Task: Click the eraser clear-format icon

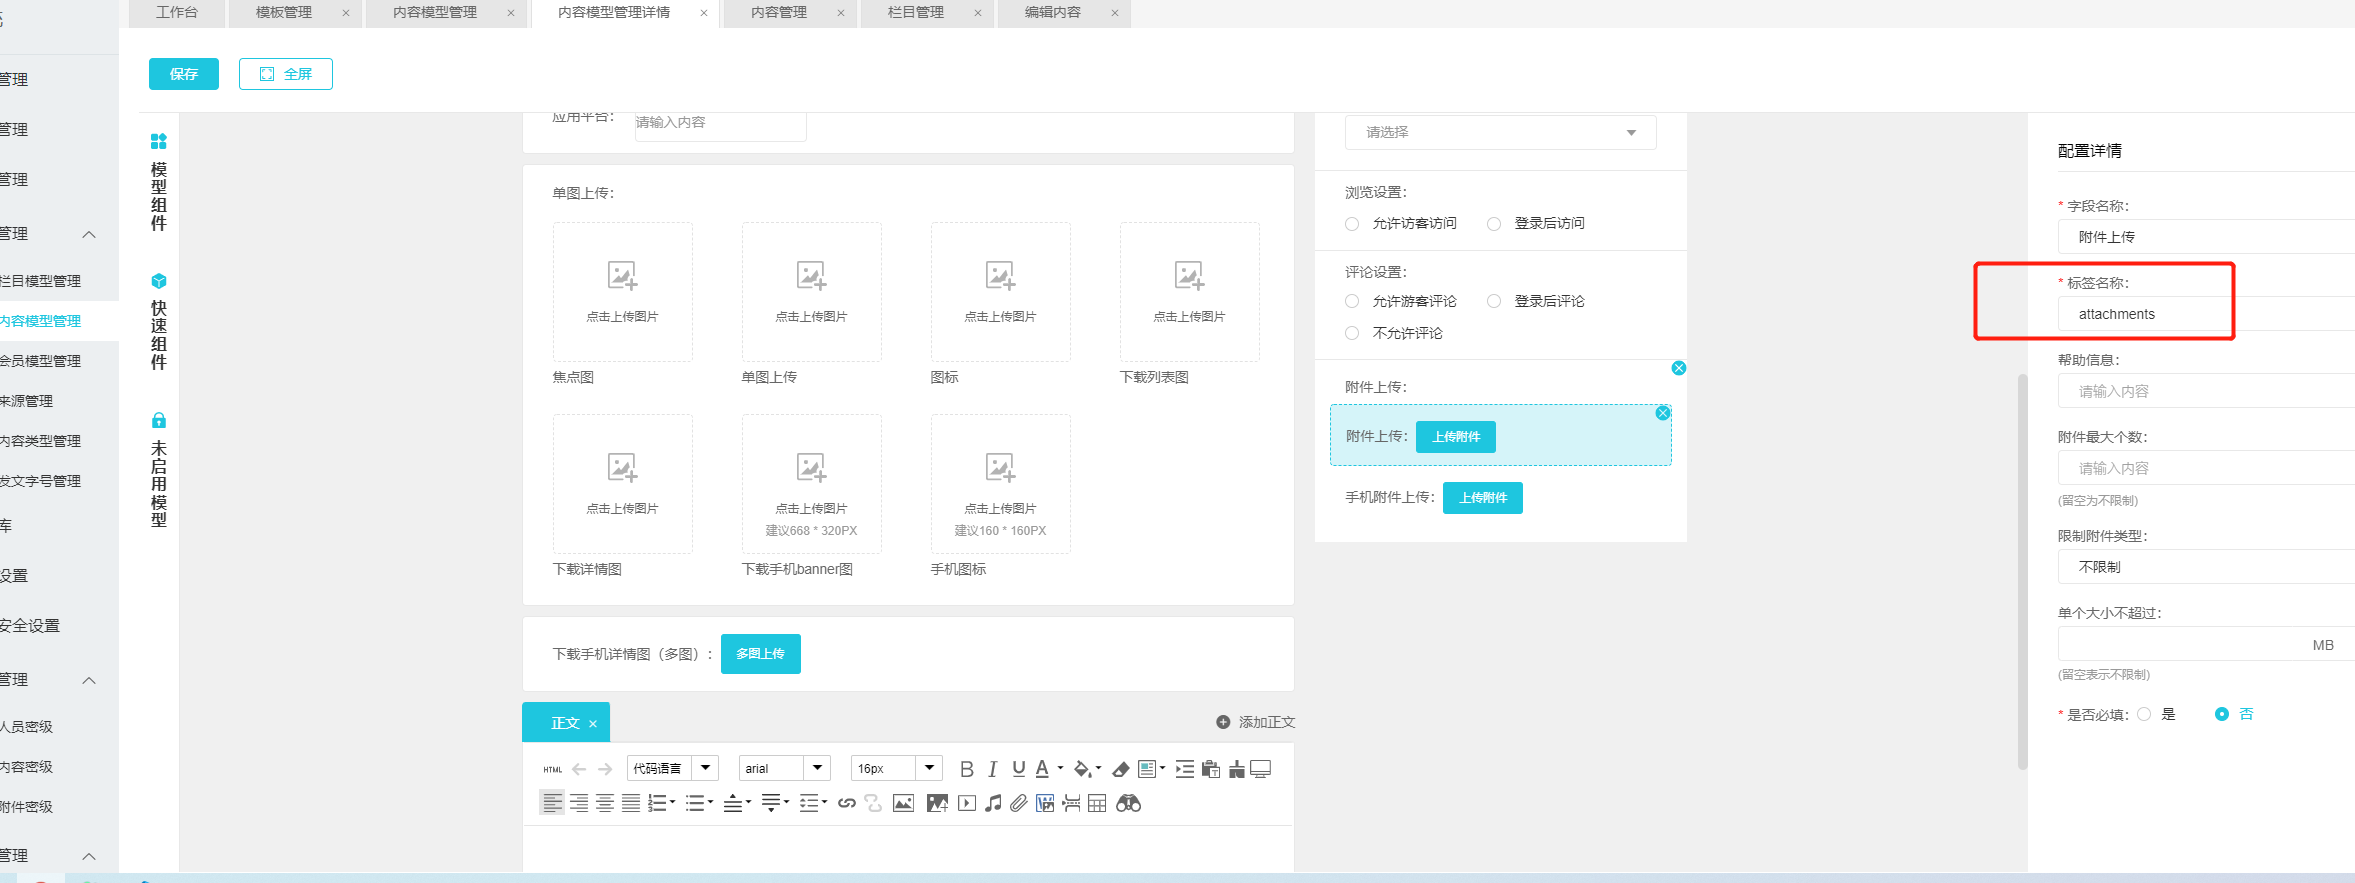Action: click(x=1120, y=769)
